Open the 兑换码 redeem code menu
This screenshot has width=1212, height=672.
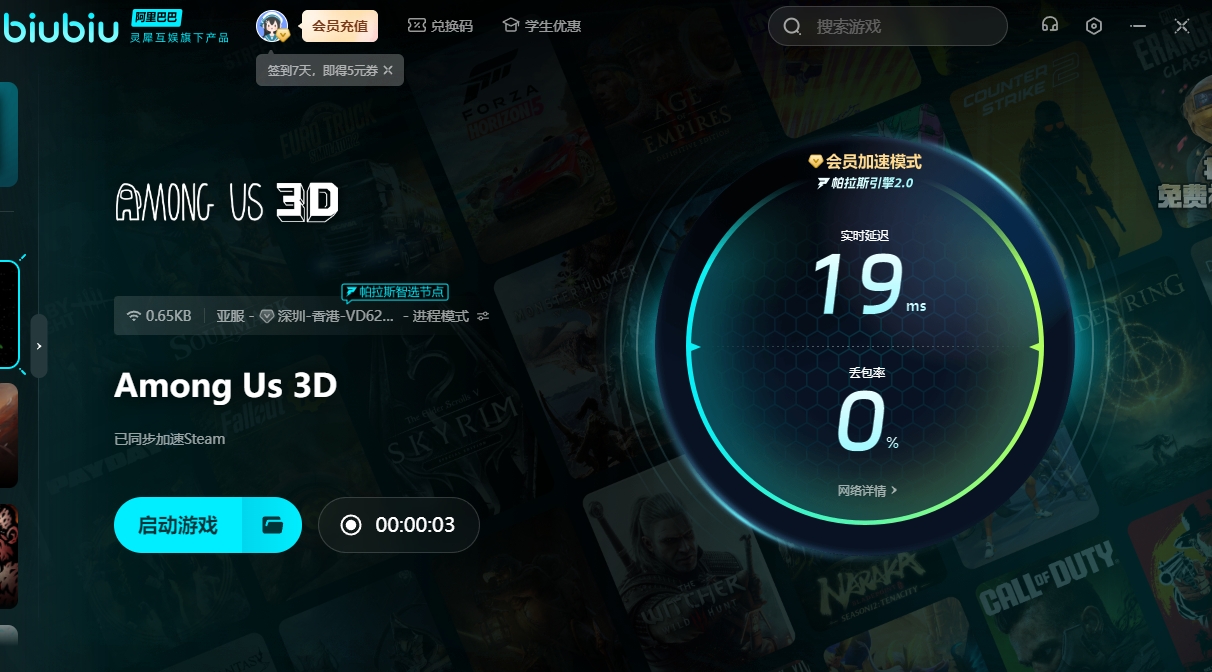click(x=440, y=26)
